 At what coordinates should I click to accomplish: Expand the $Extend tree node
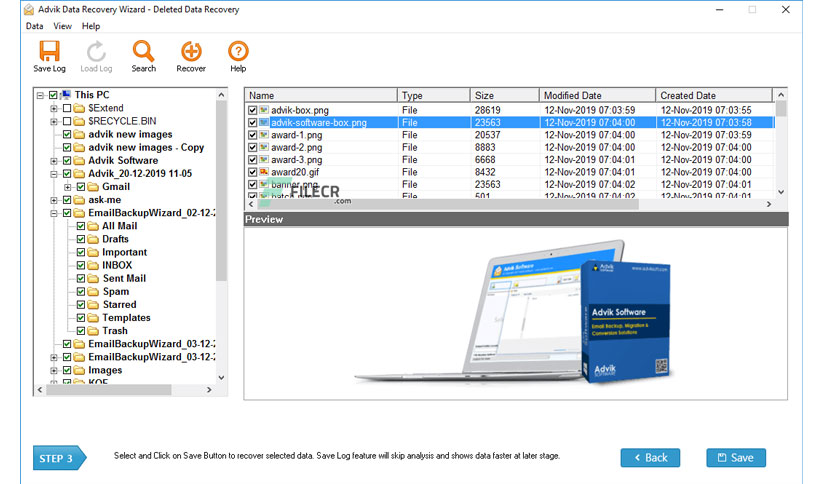54,108
